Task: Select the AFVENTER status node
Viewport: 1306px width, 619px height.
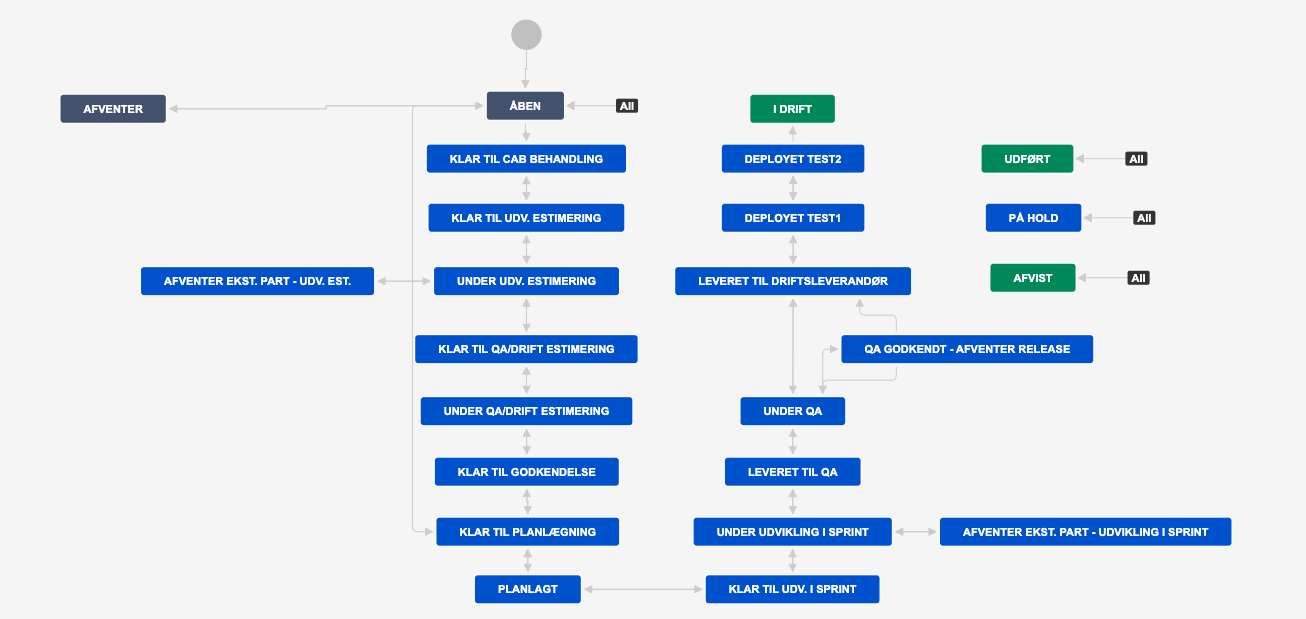Action: [x=113, y=109]
